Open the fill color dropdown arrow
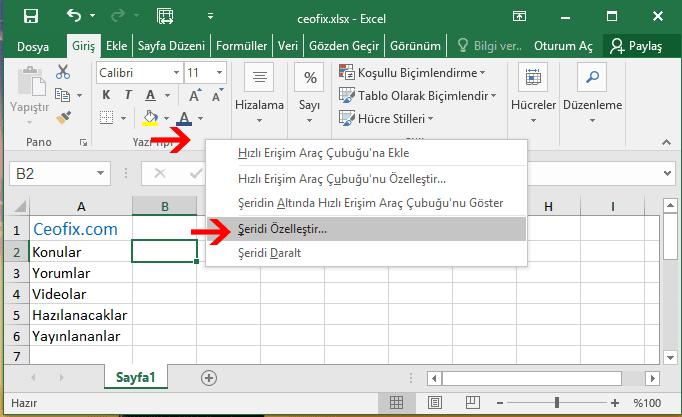 point(167,118)
